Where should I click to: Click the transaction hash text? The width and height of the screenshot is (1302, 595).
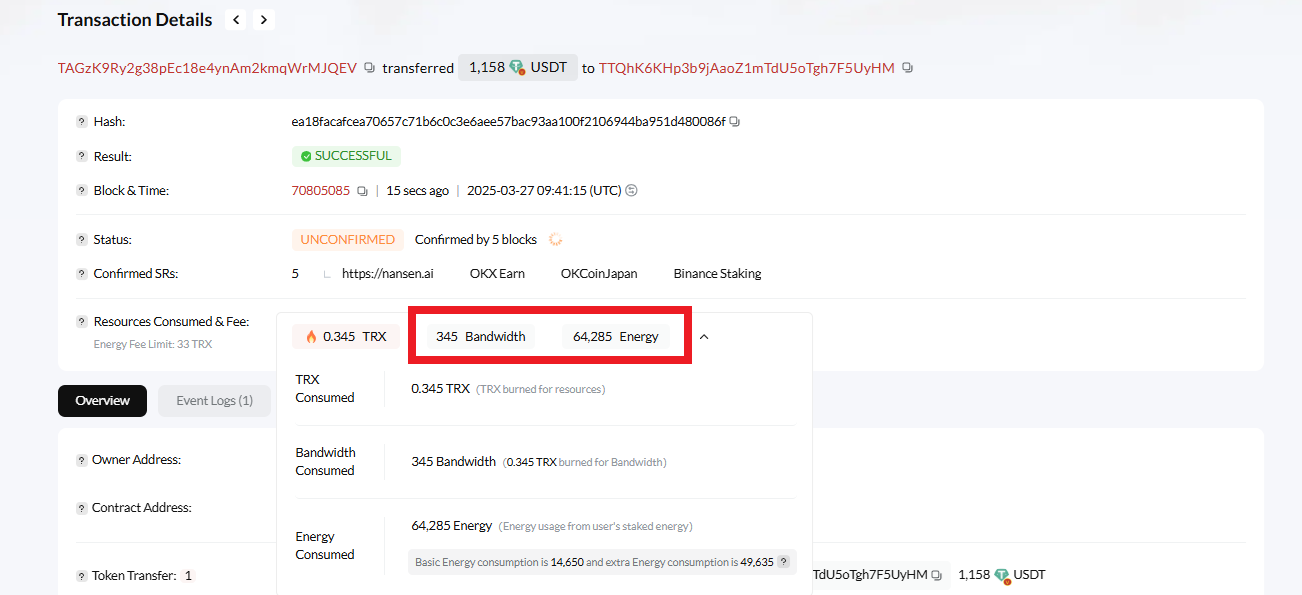(x=508, y=122)
